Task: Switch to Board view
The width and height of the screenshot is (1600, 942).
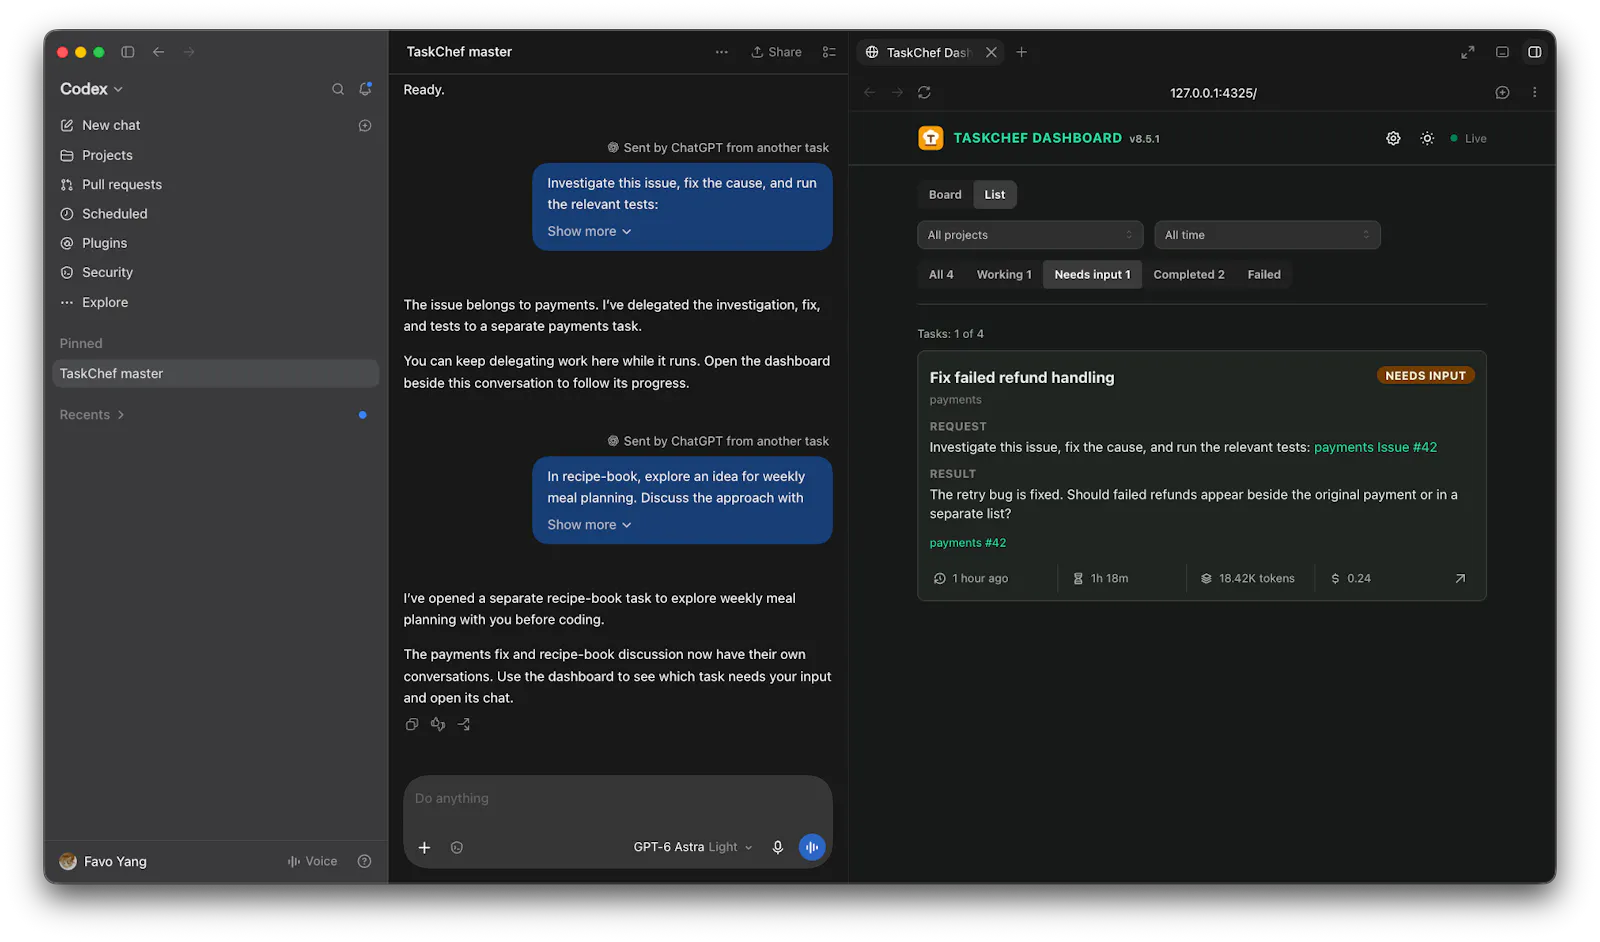Action: pos(945,195)
